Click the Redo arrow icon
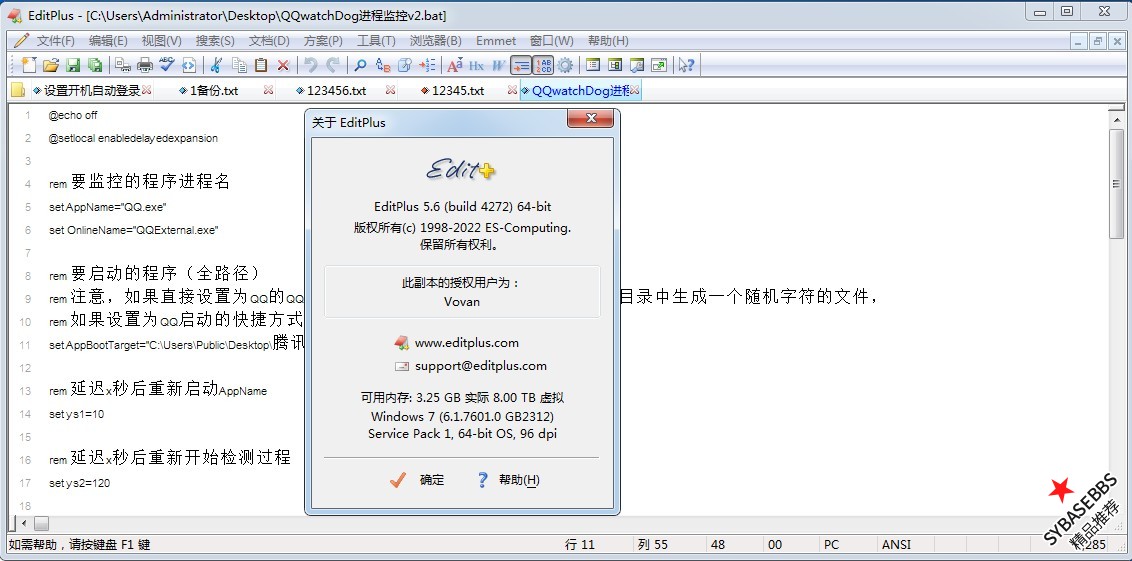1132x561 pixels. click(333, 65)
